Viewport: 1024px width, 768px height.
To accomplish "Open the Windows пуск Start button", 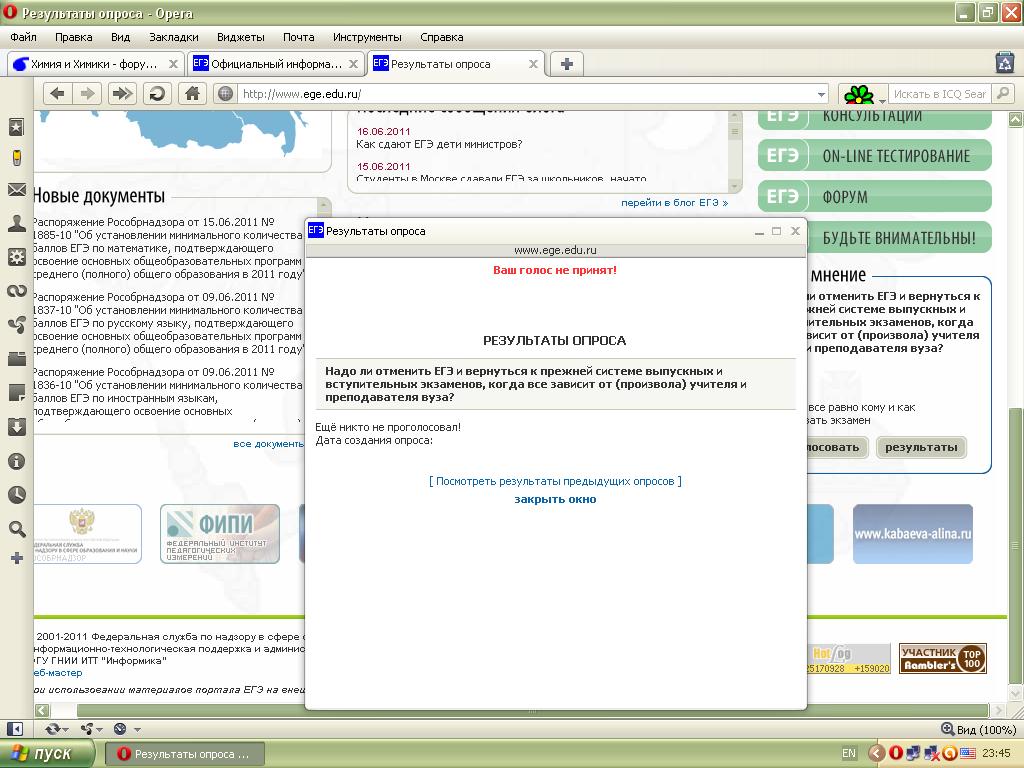I will click(48, 753).
